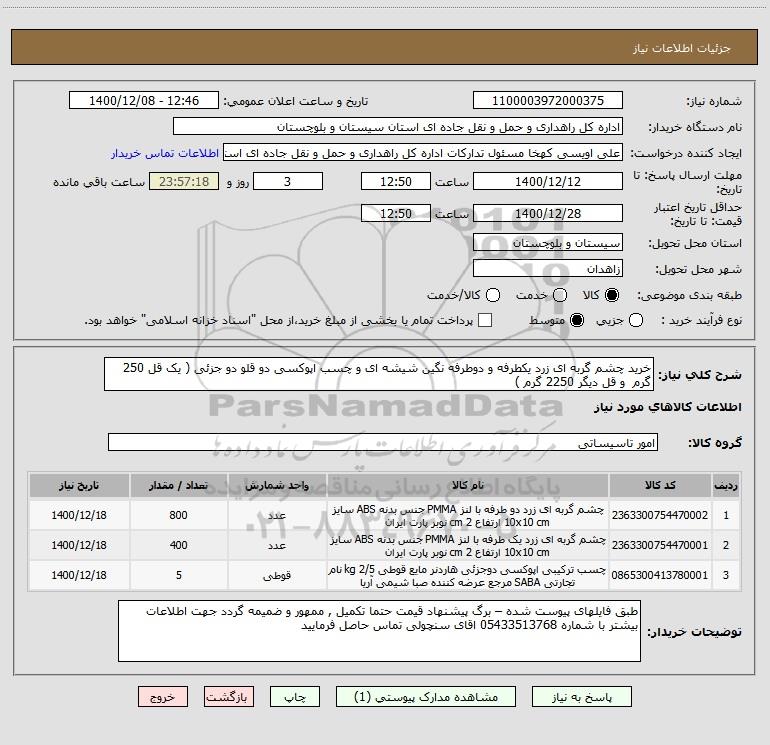Click the بازگشت back button
Screen dimensions: 770x745
pos(229,697)
